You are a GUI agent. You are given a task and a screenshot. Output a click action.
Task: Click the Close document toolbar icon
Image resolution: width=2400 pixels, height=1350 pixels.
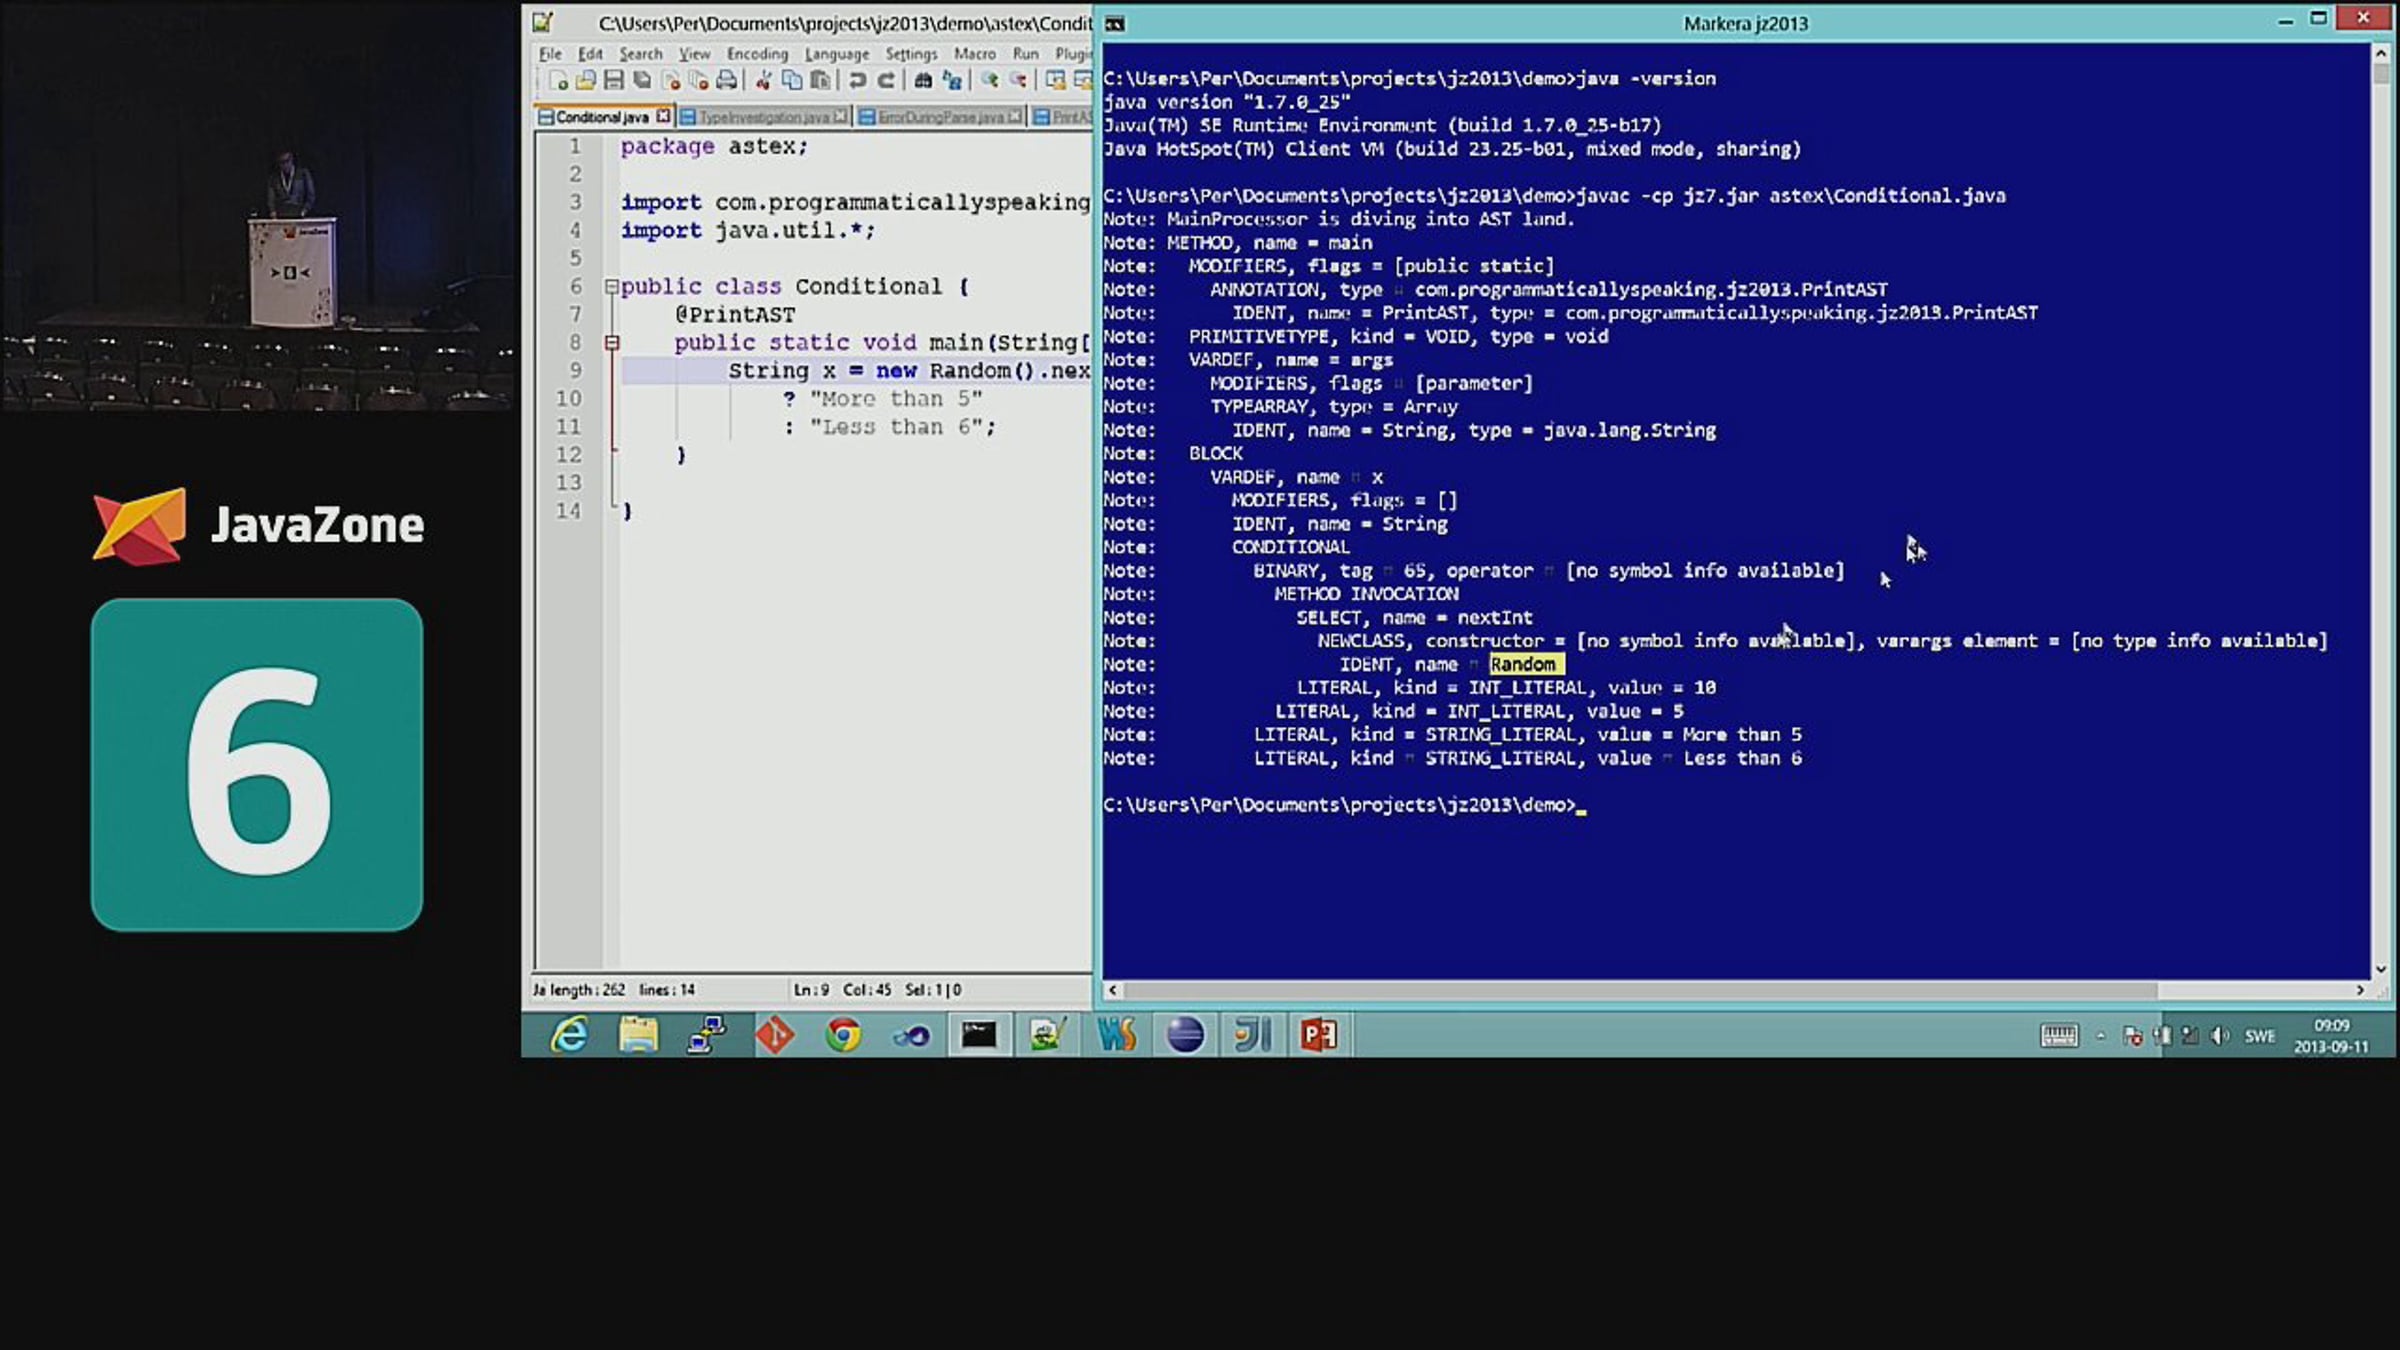click(671, 81)
